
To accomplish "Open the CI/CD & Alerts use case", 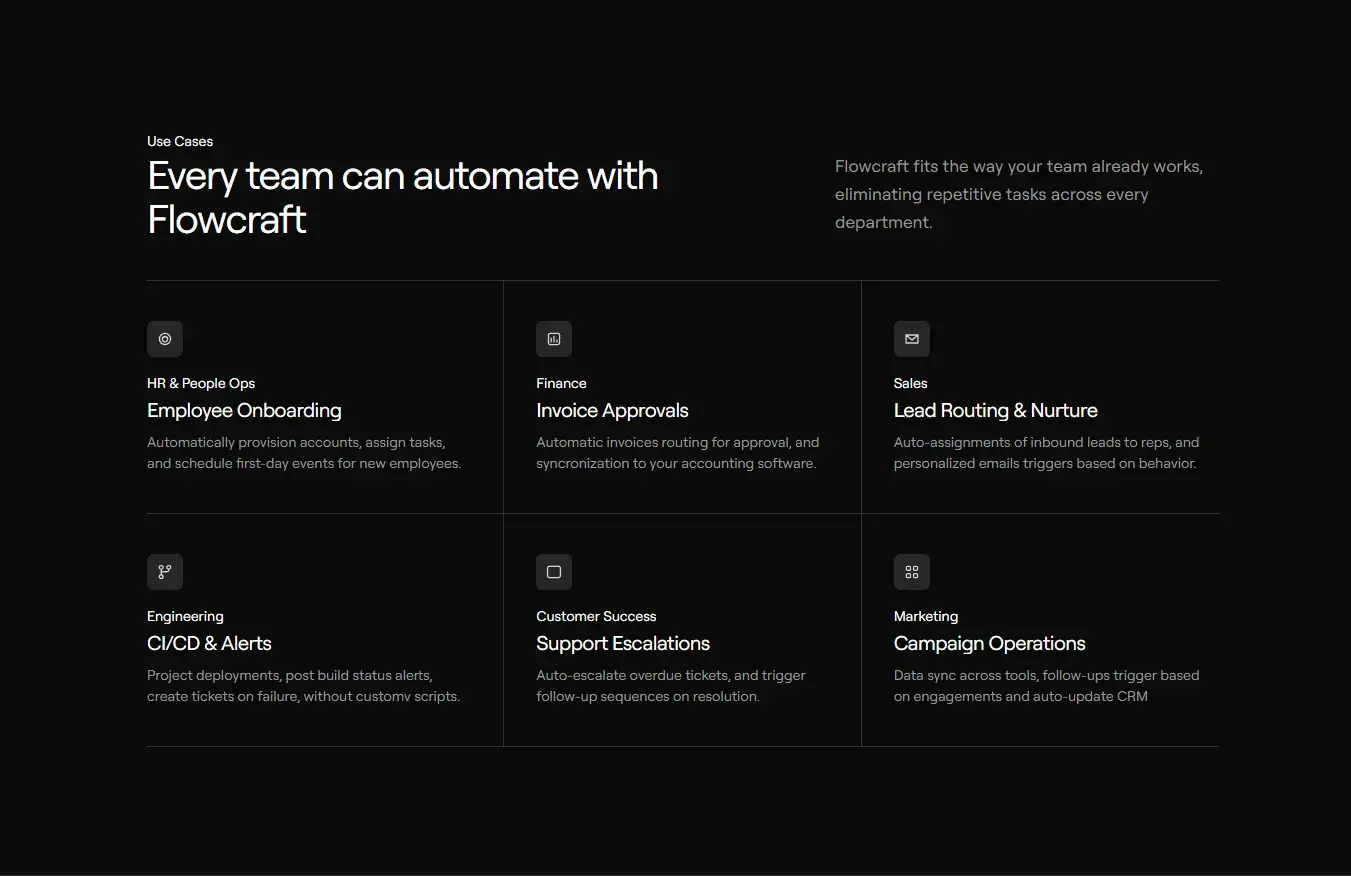I will coord(209,643).
